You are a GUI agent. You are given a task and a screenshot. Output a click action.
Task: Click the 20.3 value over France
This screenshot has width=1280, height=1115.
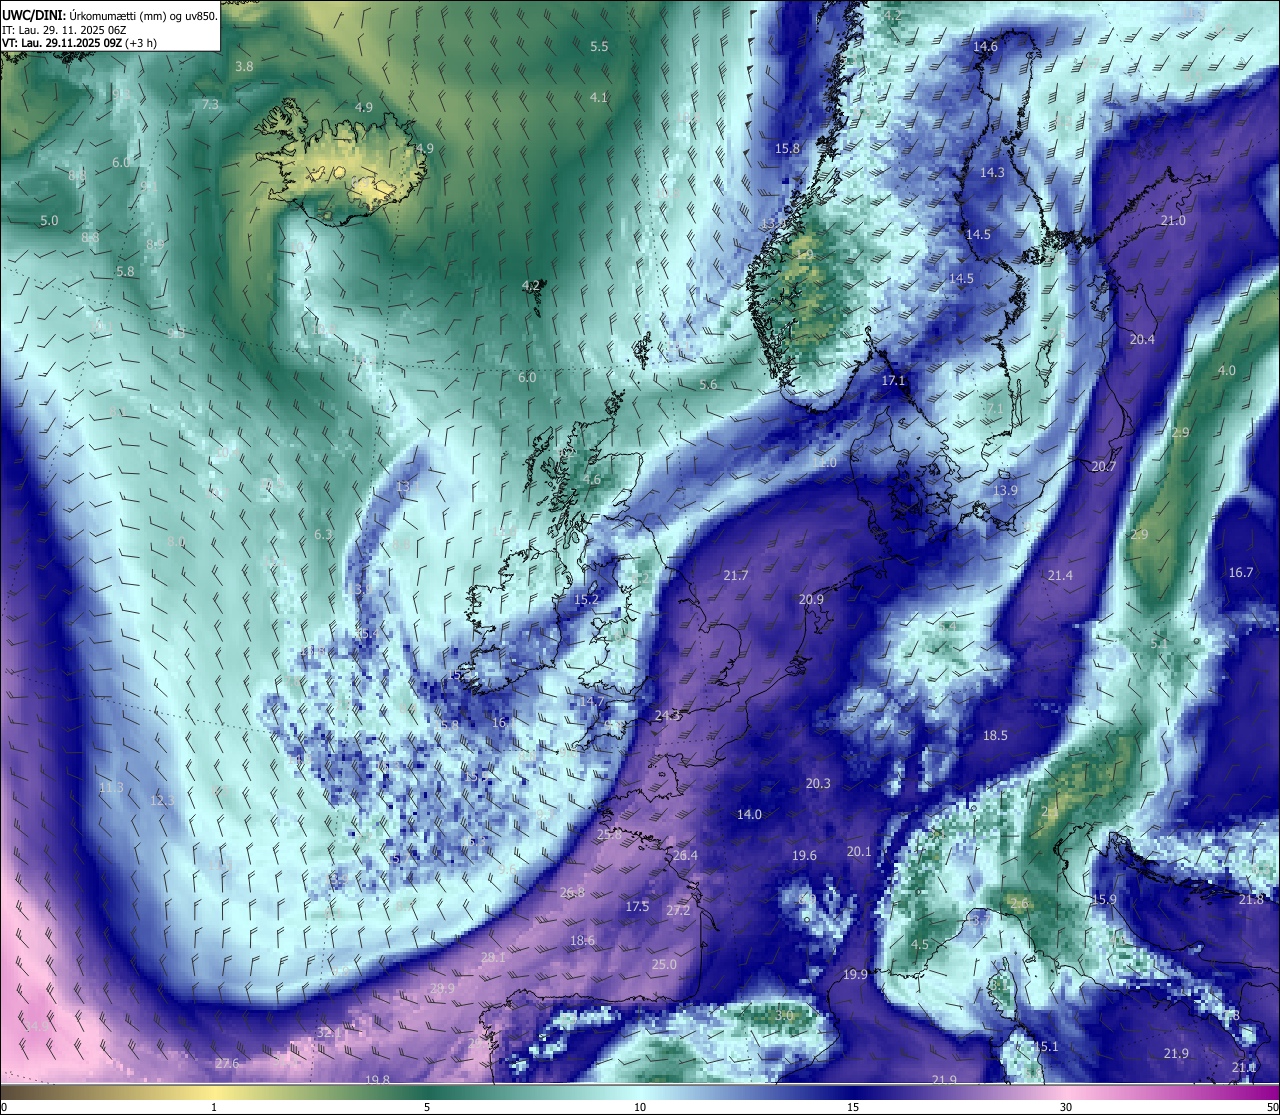coord(818,784)
